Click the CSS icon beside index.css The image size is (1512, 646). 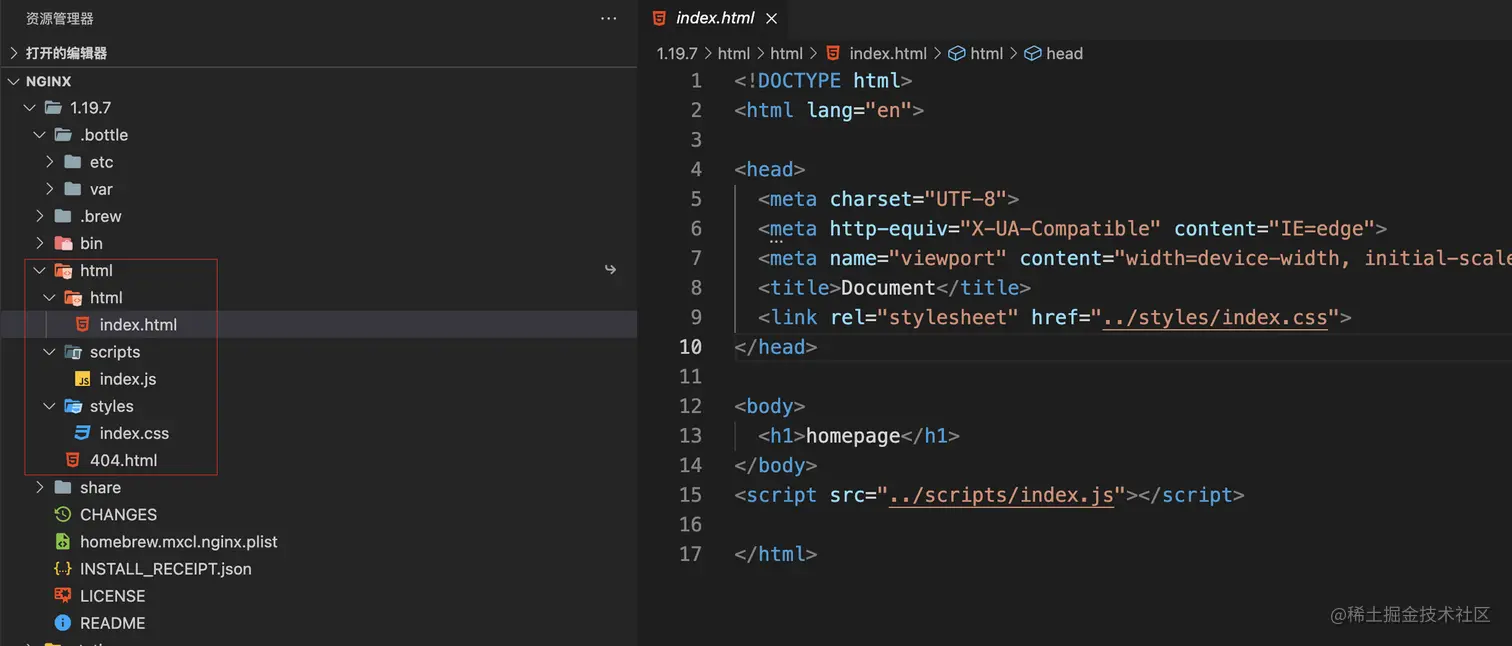point(83,433)
